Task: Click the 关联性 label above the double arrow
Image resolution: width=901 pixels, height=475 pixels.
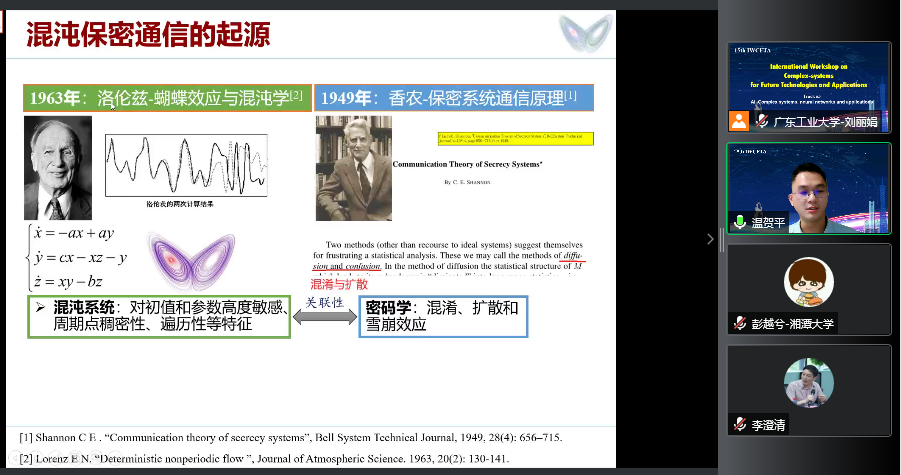Action: [x=324, y=302]
